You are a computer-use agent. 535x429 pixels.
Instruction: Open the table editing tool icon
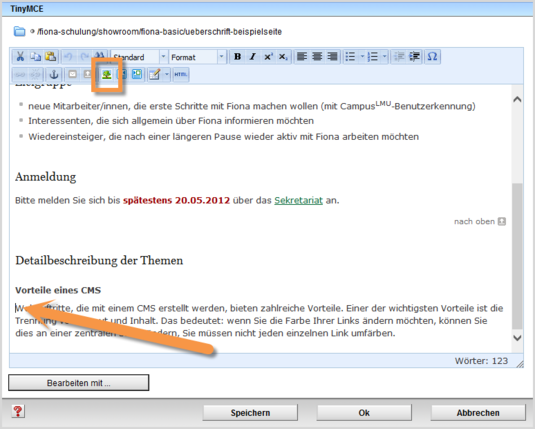click(155, 74)
